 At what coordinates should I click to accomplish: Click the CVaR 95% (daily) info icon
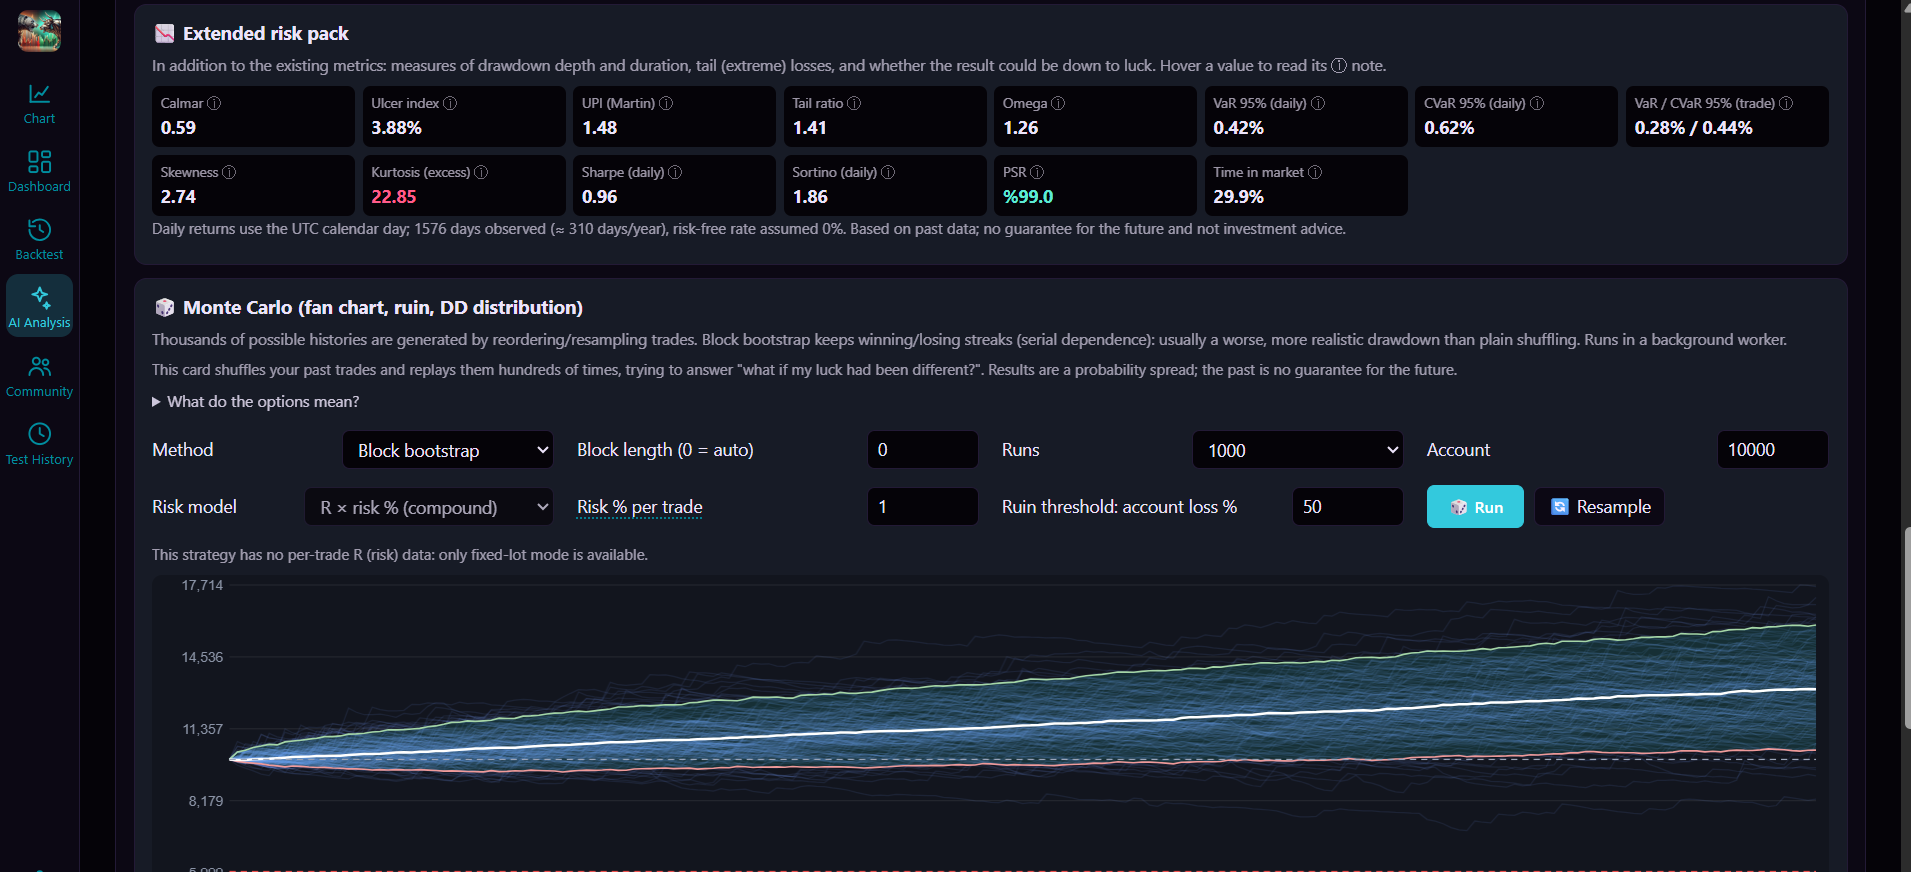(x=1537, y=103)
